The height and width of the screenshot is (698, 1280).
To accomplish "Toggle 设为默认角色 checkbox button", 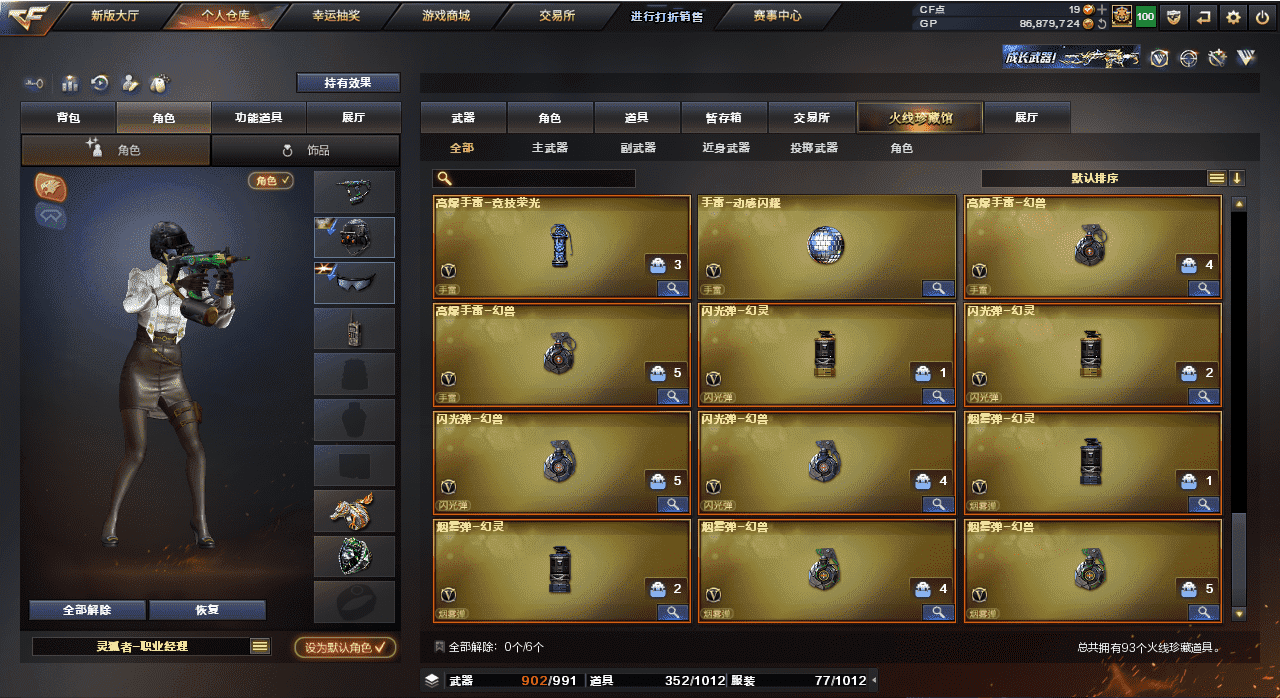I will coord(345,647).
